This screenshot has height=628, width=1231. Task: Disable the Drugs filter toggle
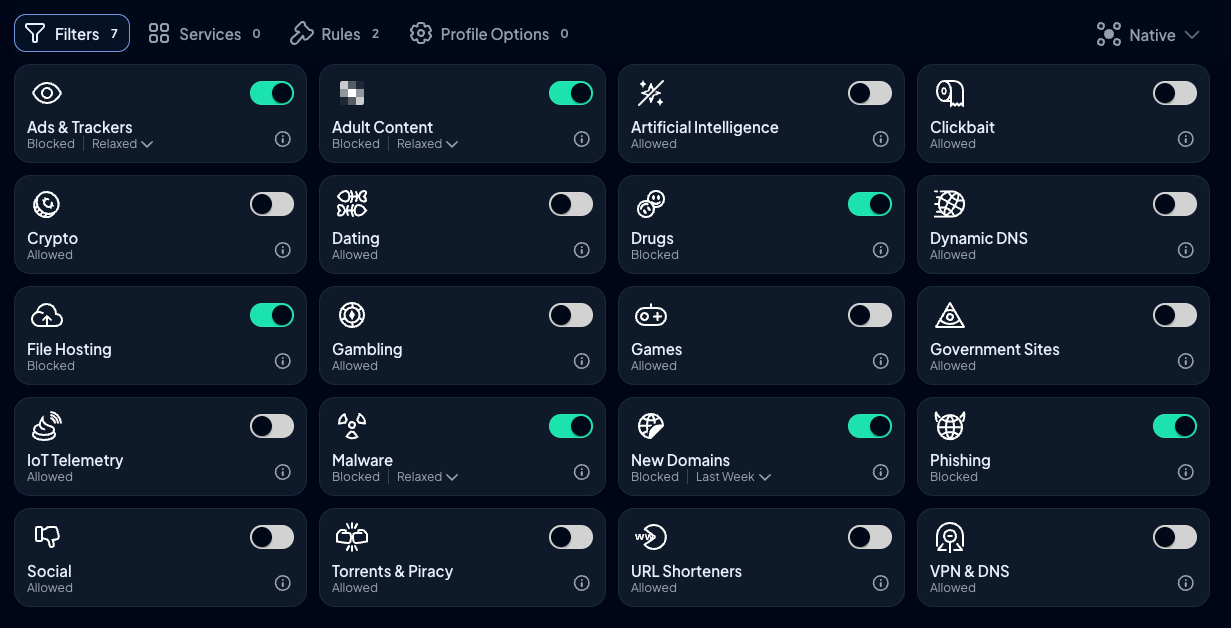[870, 204]
